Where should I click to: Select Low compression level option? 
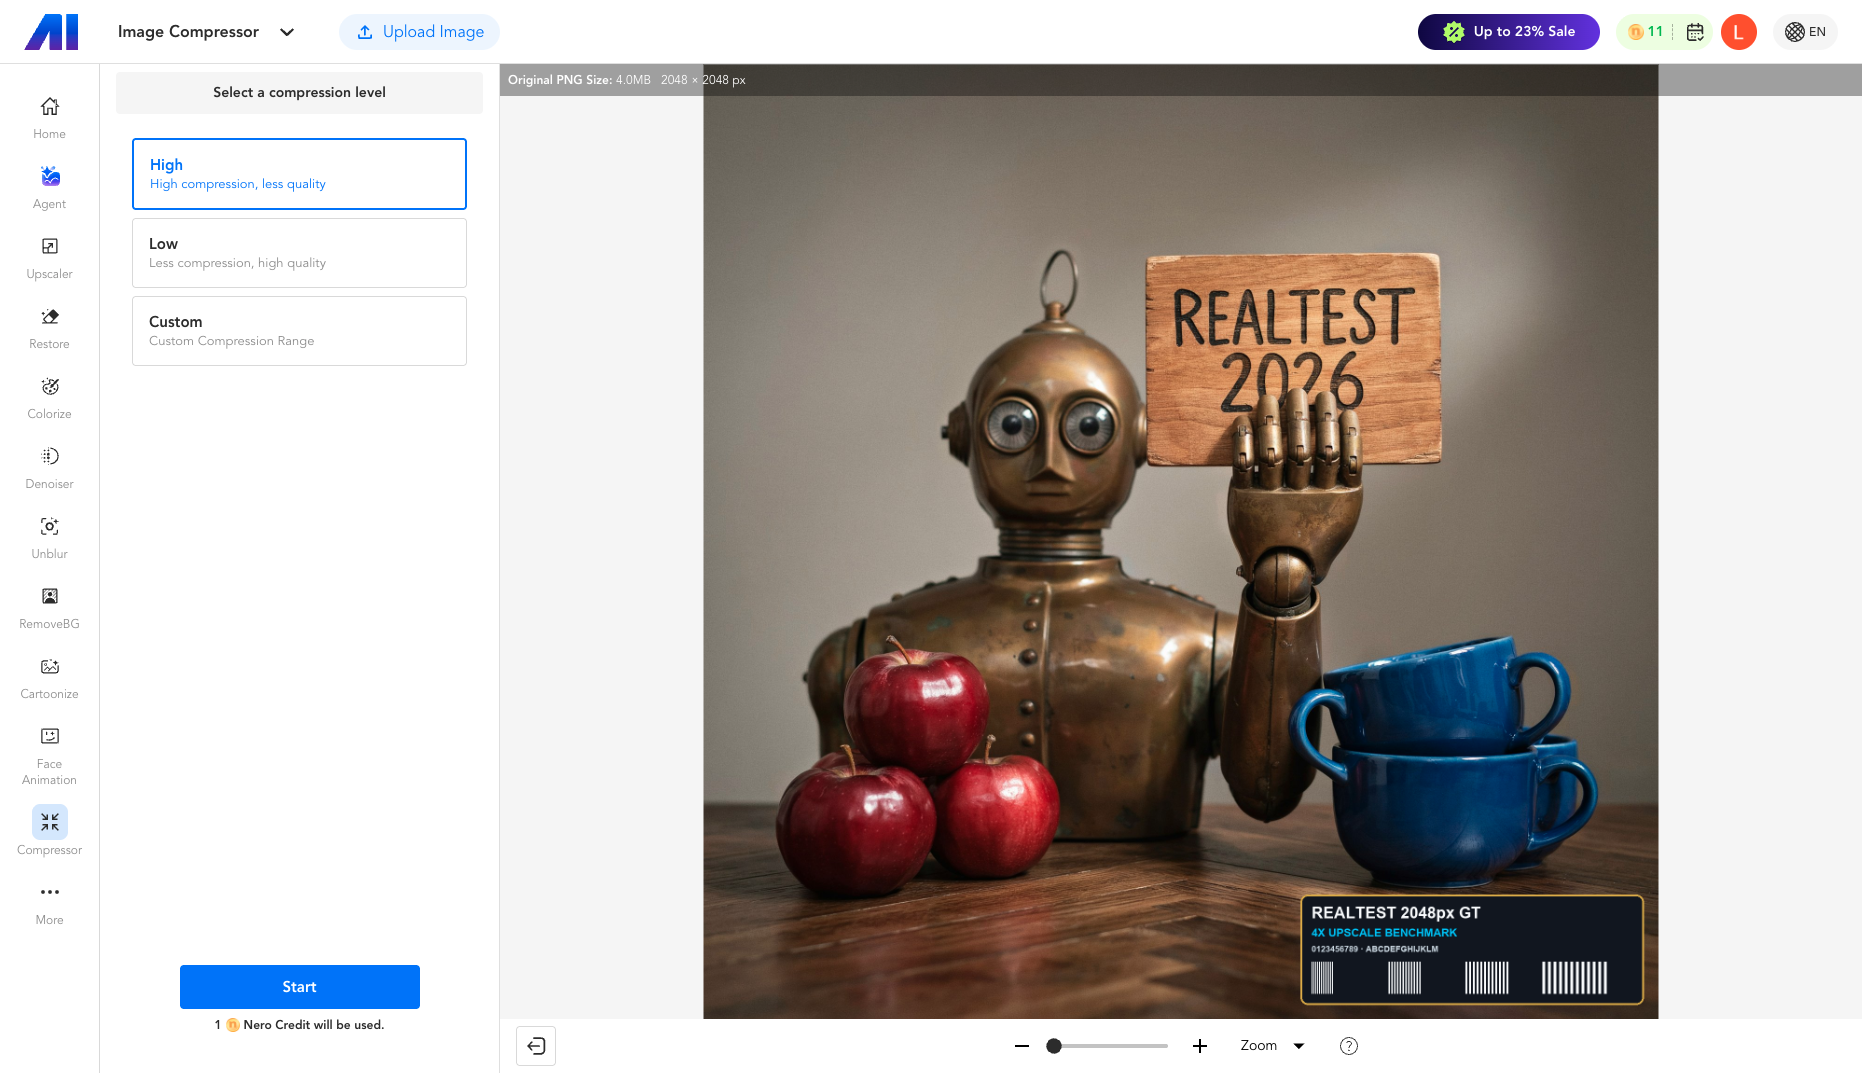[x=299, y=253]
